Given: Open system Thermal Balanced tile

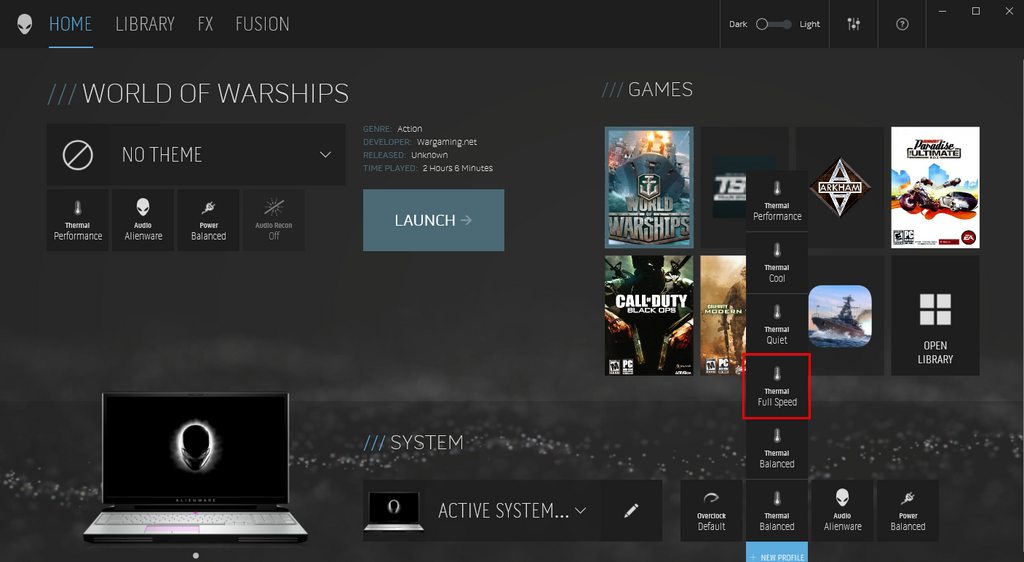Looking at the screenshot, I should coord(777,510).
